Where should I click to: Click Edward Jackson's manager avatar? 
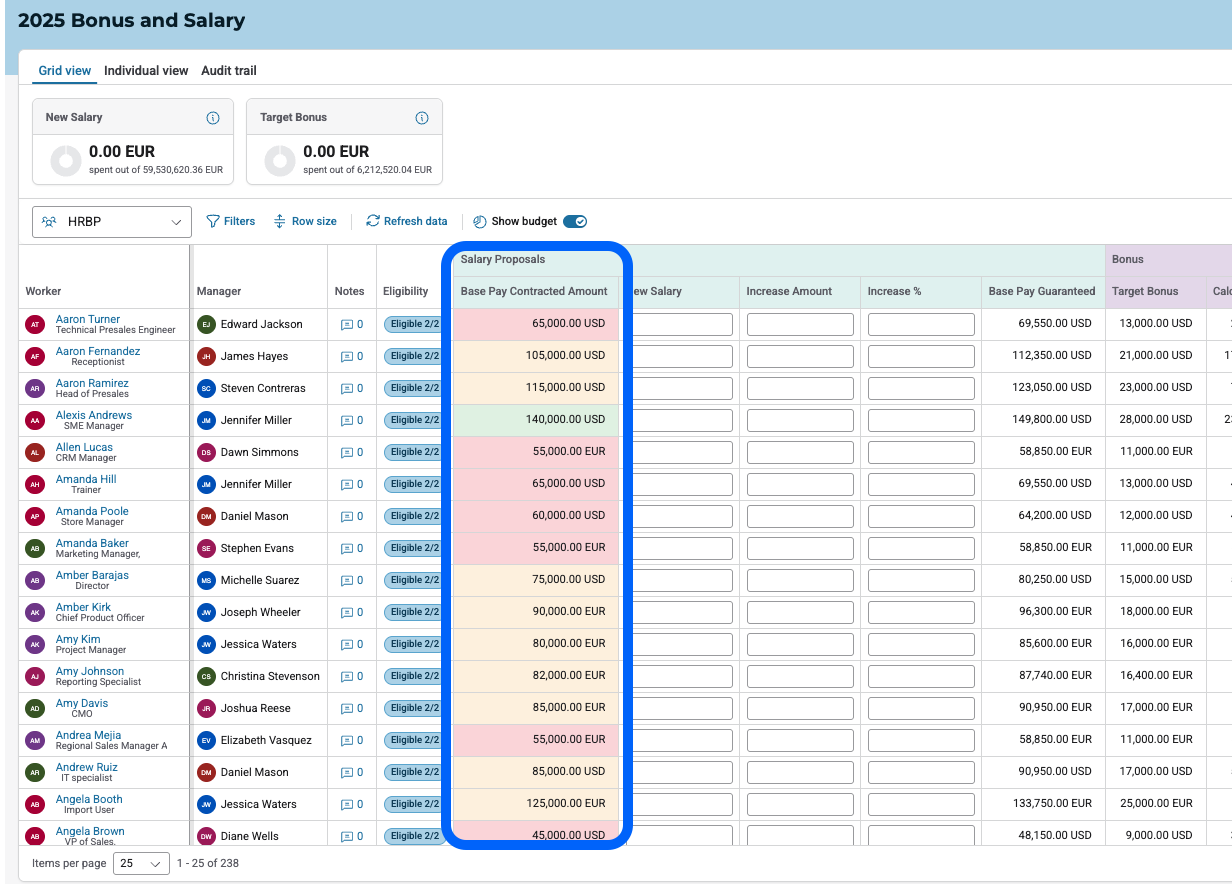tap(206, 324)
